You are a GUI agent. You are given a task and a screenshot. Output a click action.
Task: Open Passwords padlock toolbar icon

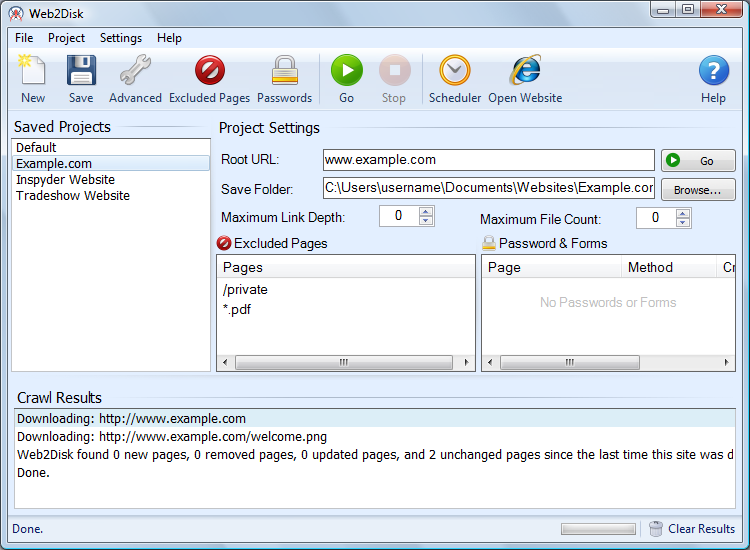[285, 70]
